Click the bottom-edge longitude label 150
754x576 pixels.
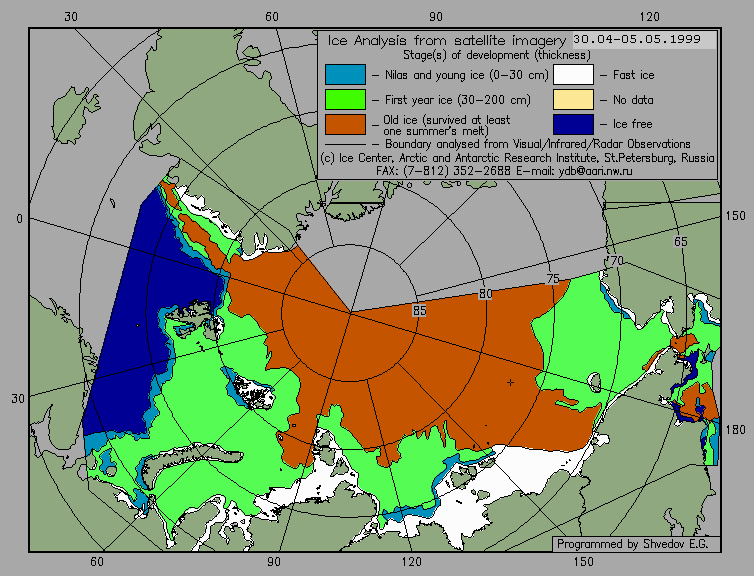click(x=584, y=562)
